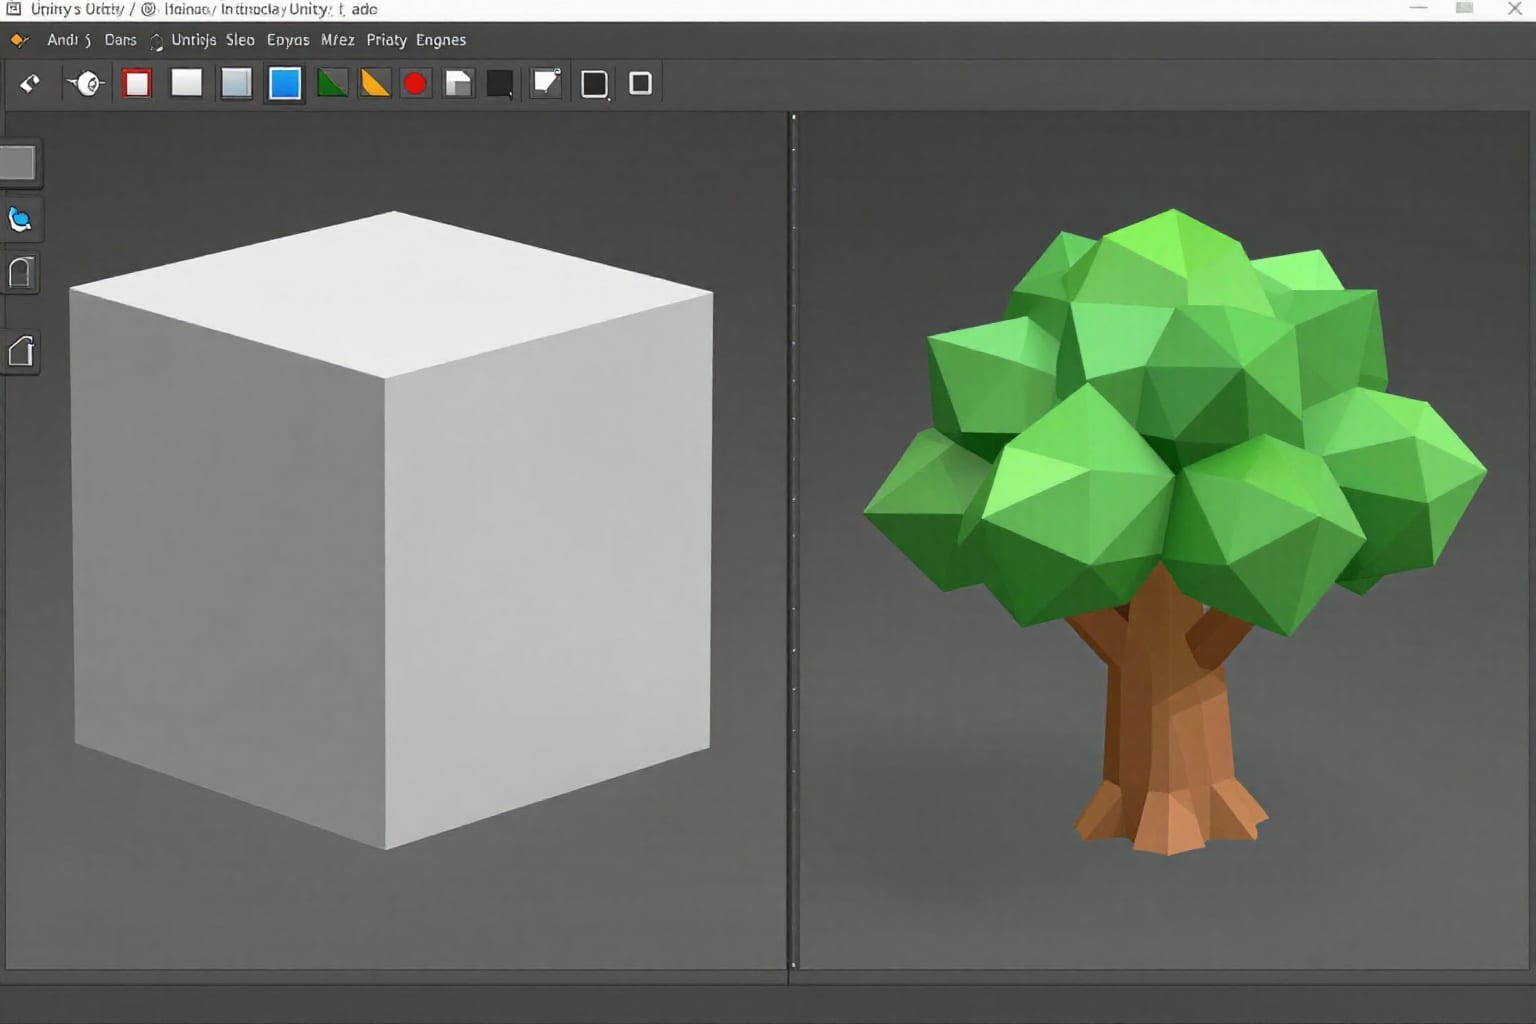Select the highlighted blue square toolbar icon
The image size is (1536, 1024).
(x=285, y=83)
